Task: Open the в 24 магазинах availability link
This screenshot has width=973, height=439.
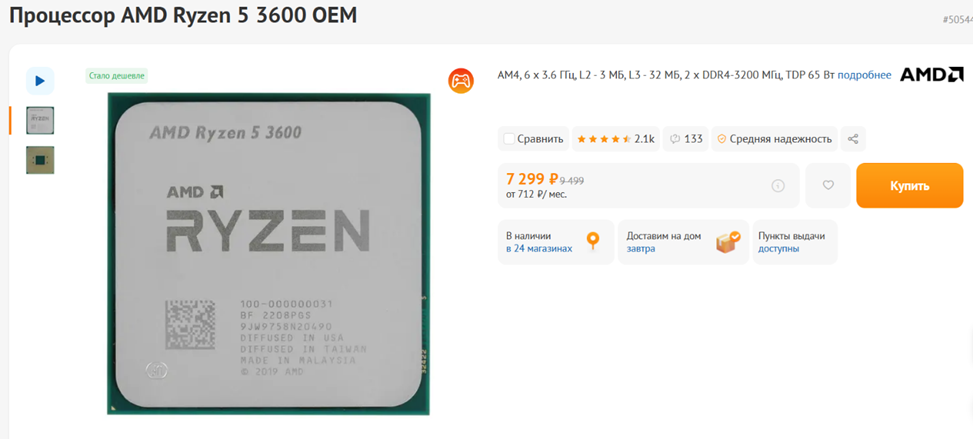Action: 539,248
